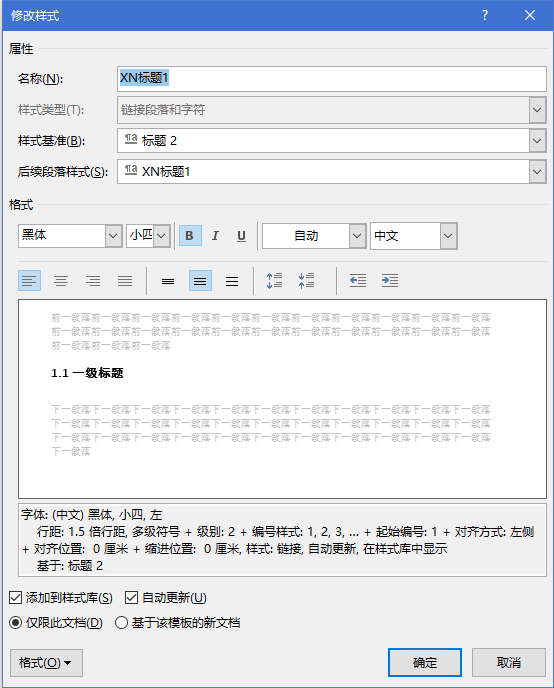Open the 格式(O) menu button

point(46,663)
